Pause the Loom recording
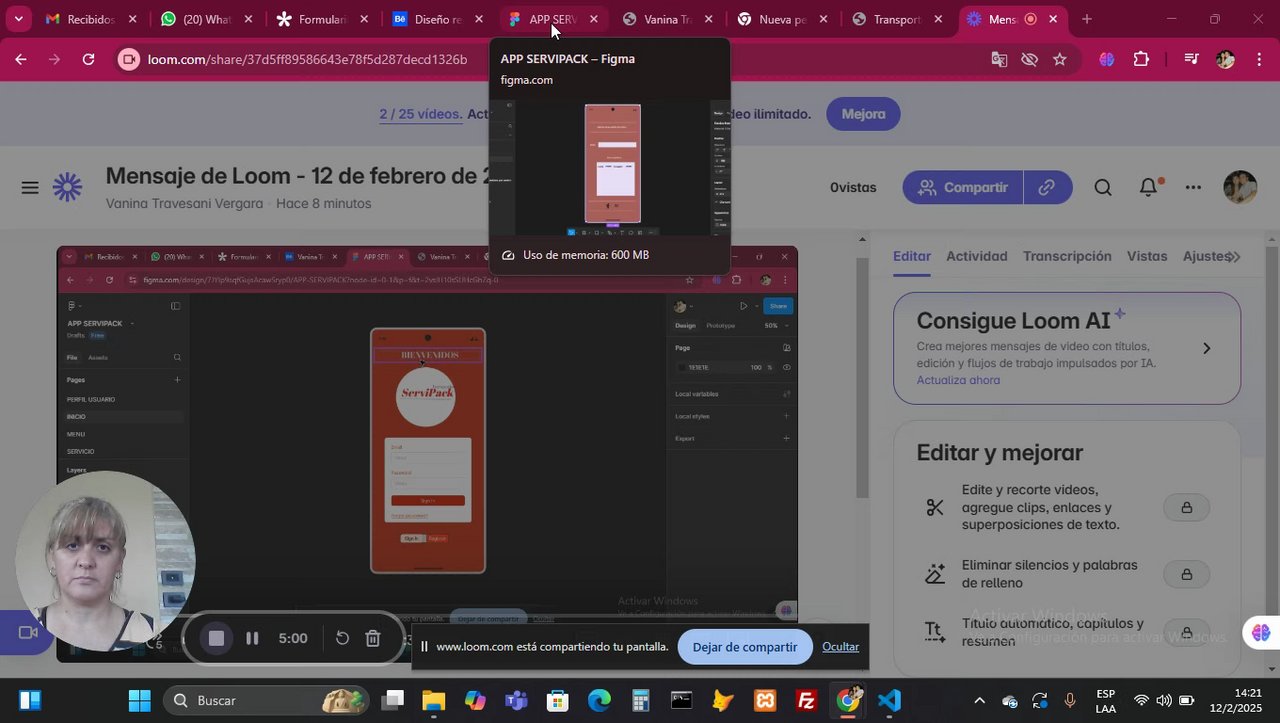Screen dimensions: 1280x723 (252, 638)
